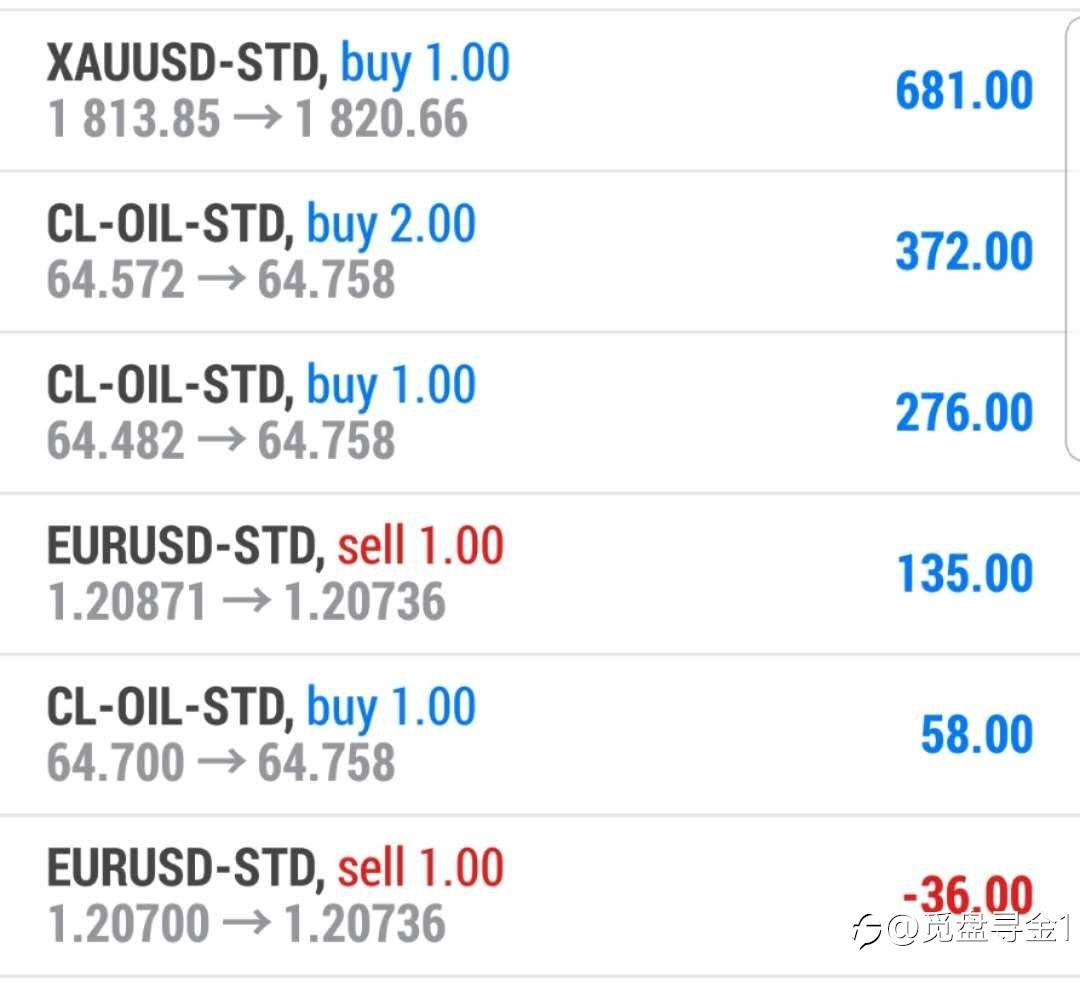
Task: Click the 135.00 profit value
Action: point(964,574)
